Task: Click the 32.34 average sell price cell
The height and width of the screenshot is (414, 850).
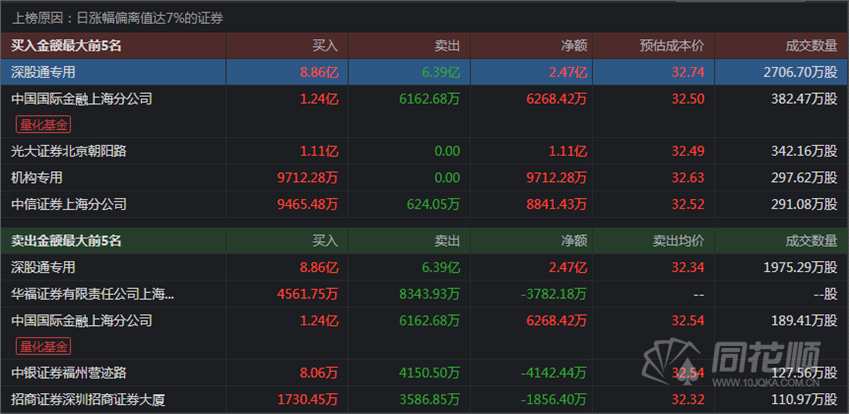Action: pyautogui.click(x=688, y=268)
